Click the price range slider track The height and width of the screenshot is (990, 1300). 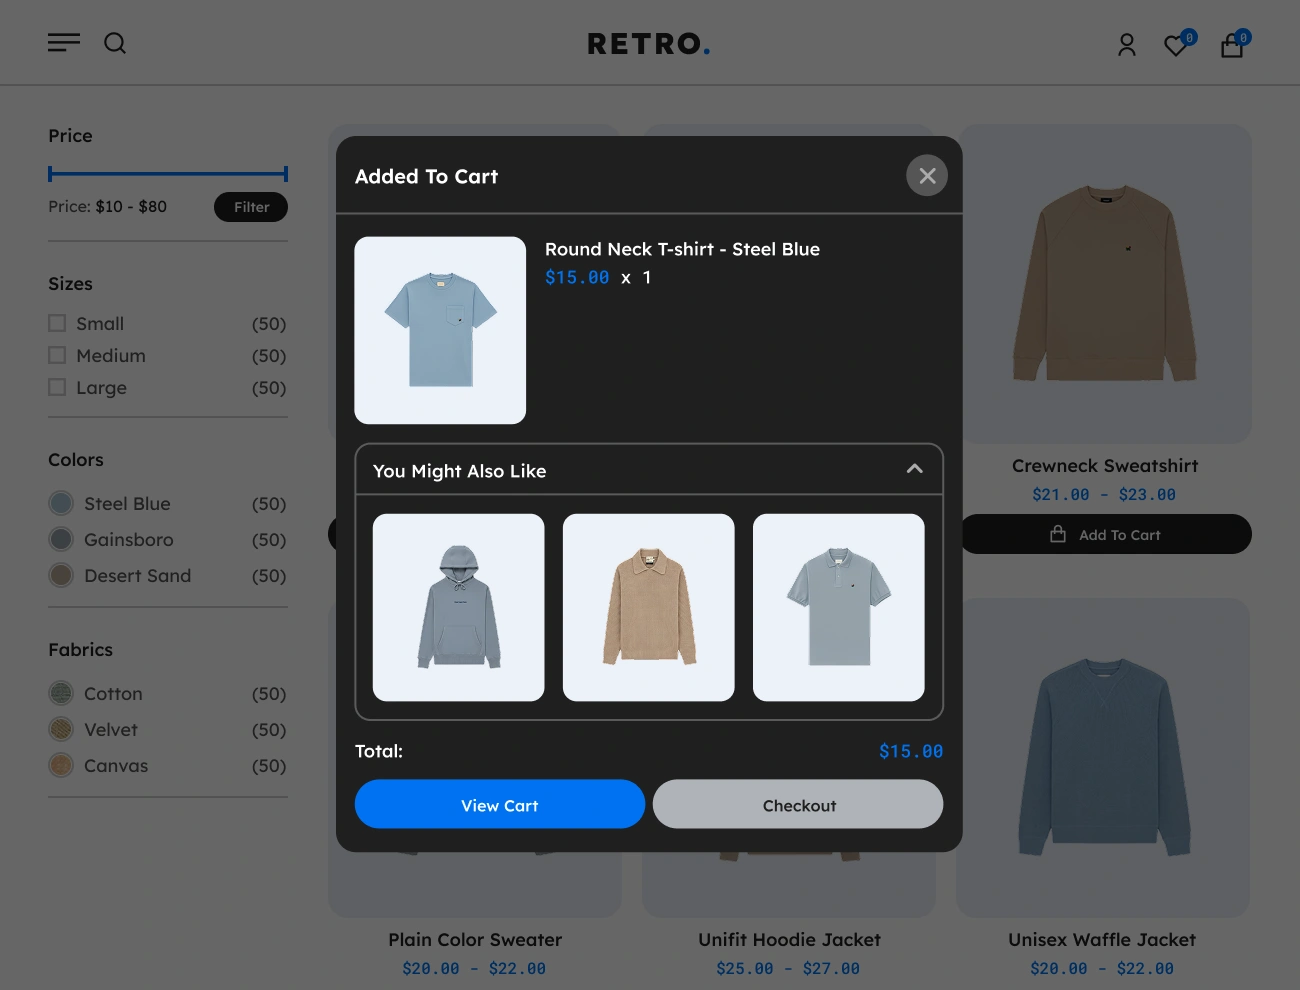coord(168,174)
